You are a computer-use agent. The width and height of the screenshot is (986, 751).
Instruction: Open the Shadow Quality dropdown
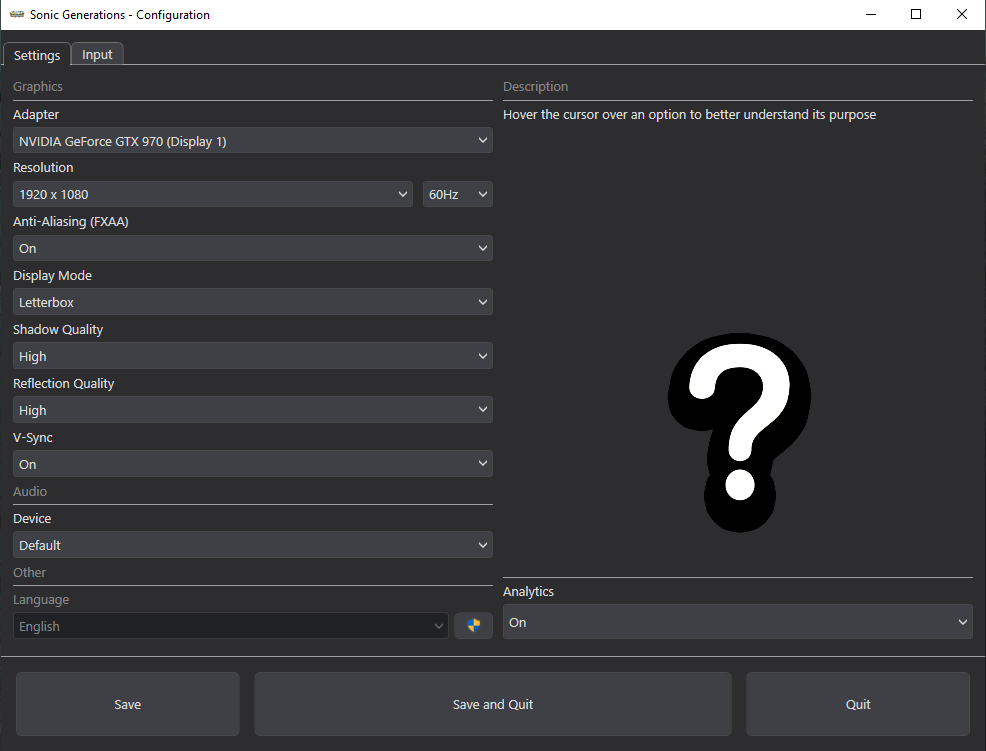253,356
